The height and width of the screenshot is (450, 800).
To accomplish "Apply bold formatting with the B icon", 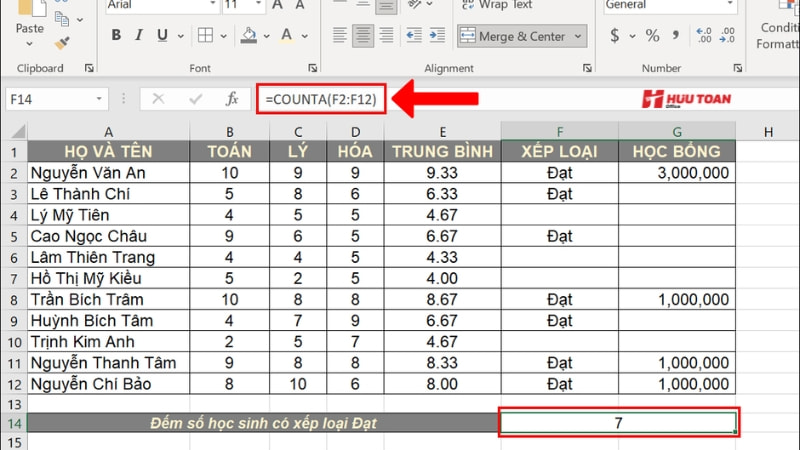I will click(x=116, y=36).
